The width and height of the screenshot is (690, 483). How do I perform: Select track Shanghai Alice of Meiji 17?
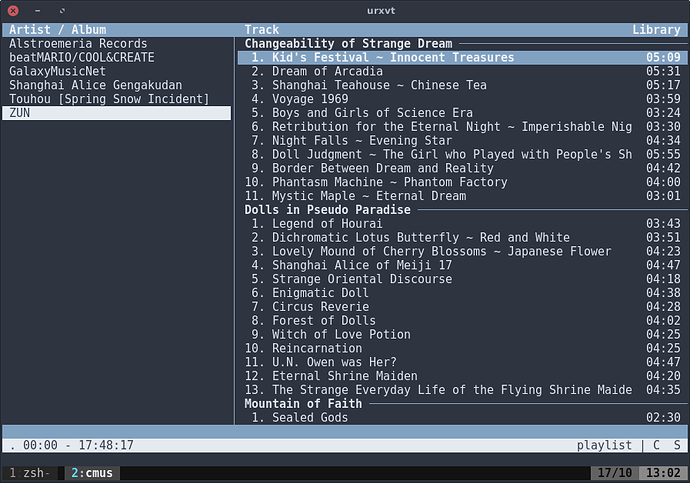462,265
